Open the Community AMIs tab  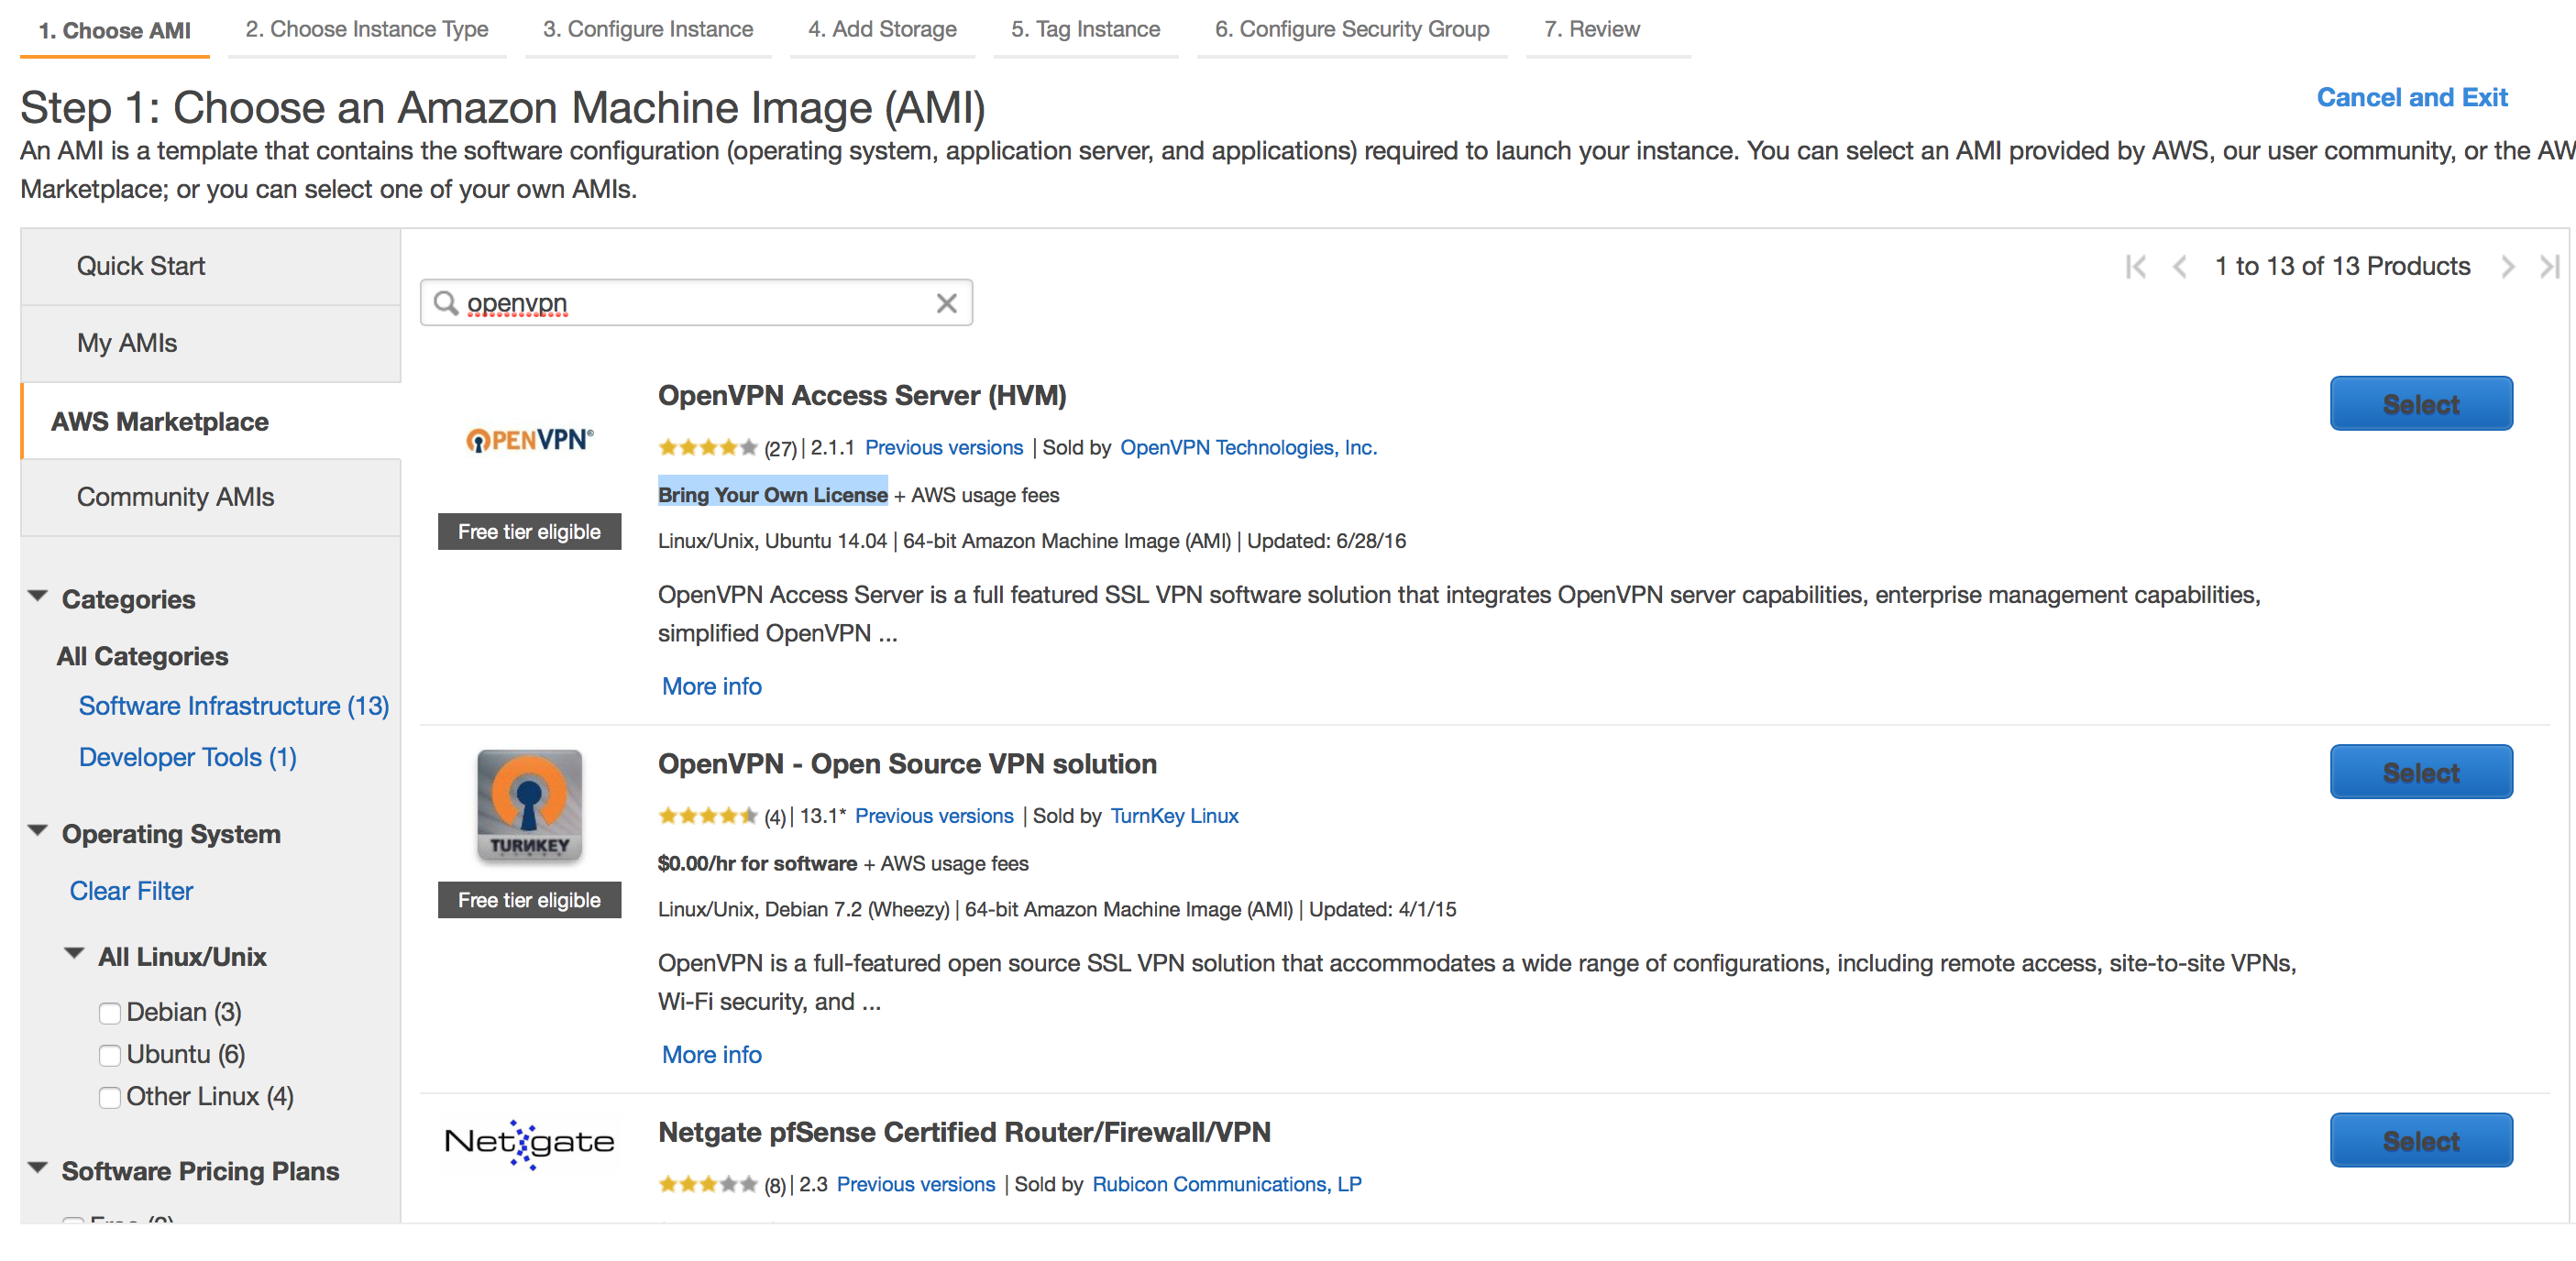(211, 497)
